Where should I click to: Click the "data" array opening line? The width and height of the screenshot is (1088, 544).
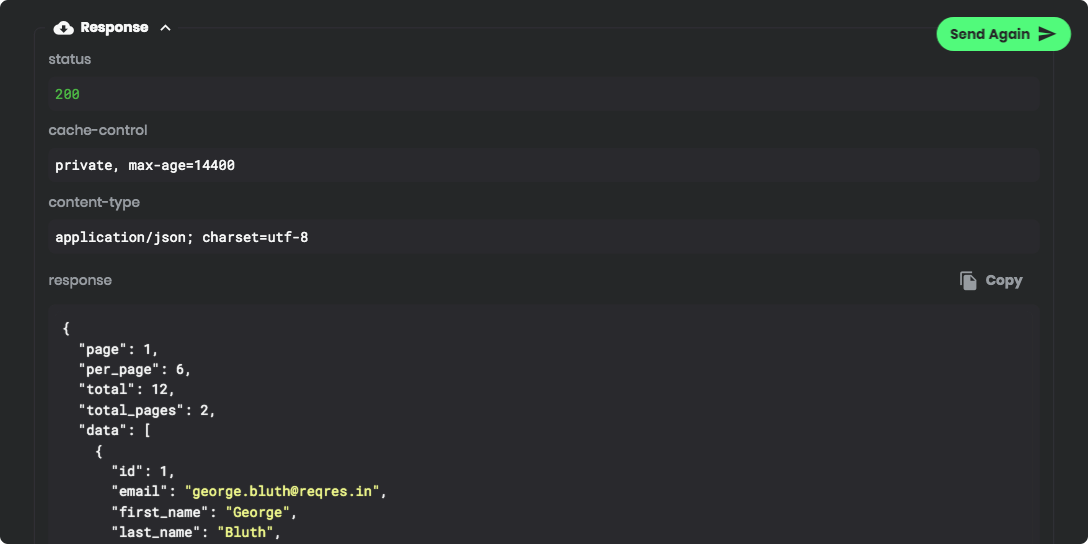pyautogui.click(x=114, y=430)
